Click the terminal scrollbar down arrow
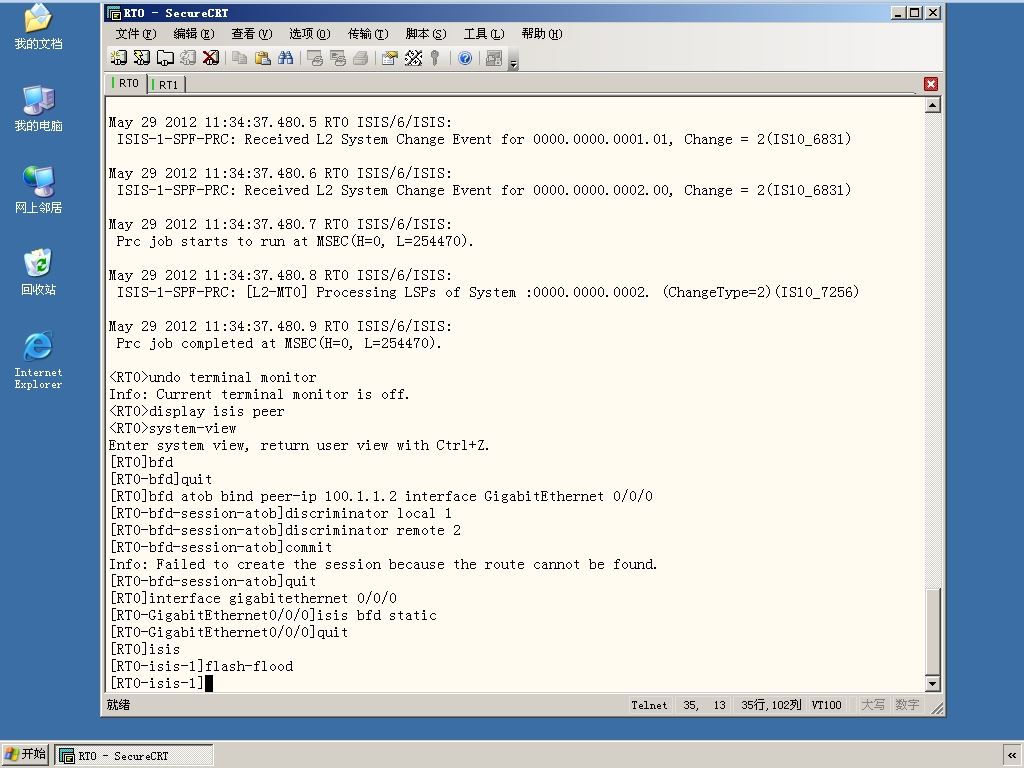 click(933, 684)
